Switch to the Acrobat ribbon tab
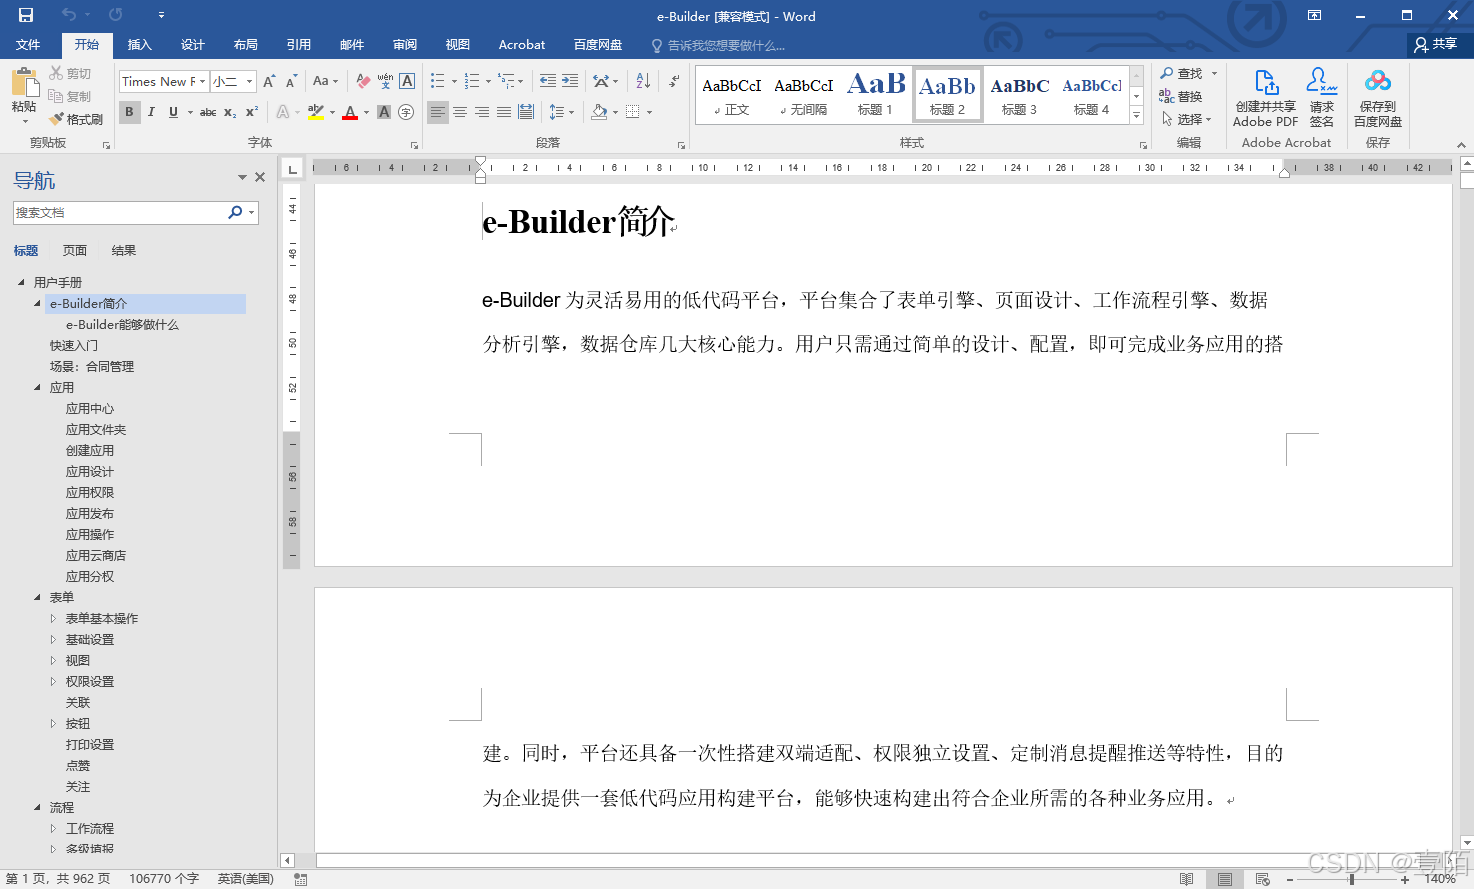The height and width of the screenshot is (889, 1474). 522,45
